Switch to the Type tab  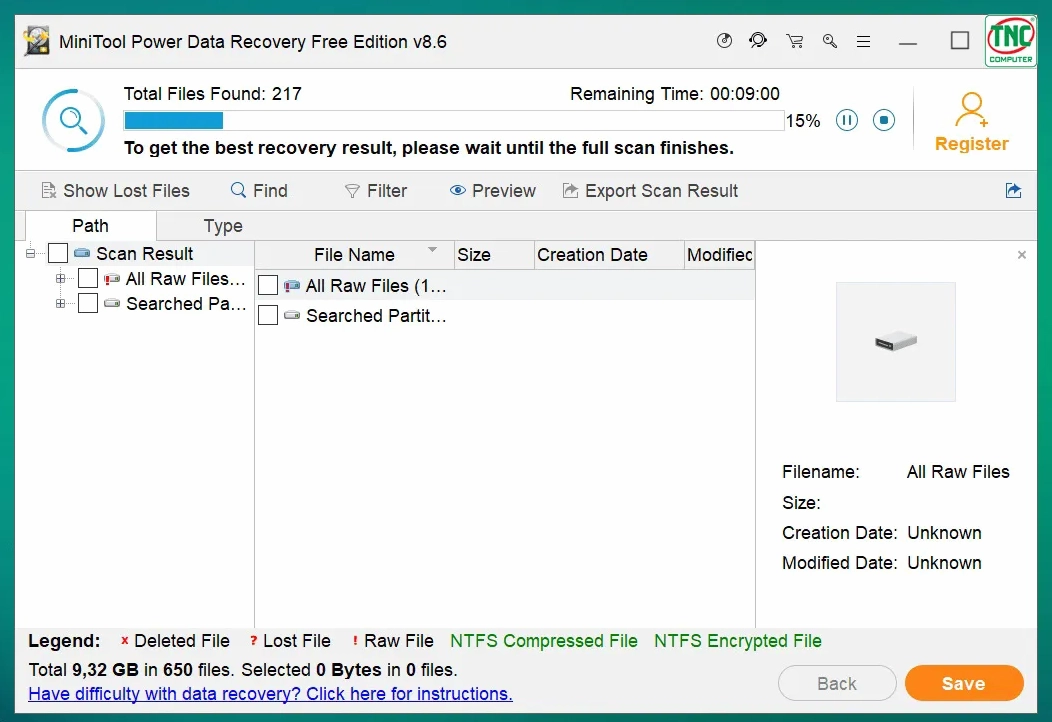pyautogui.click(x=222, y=226)
